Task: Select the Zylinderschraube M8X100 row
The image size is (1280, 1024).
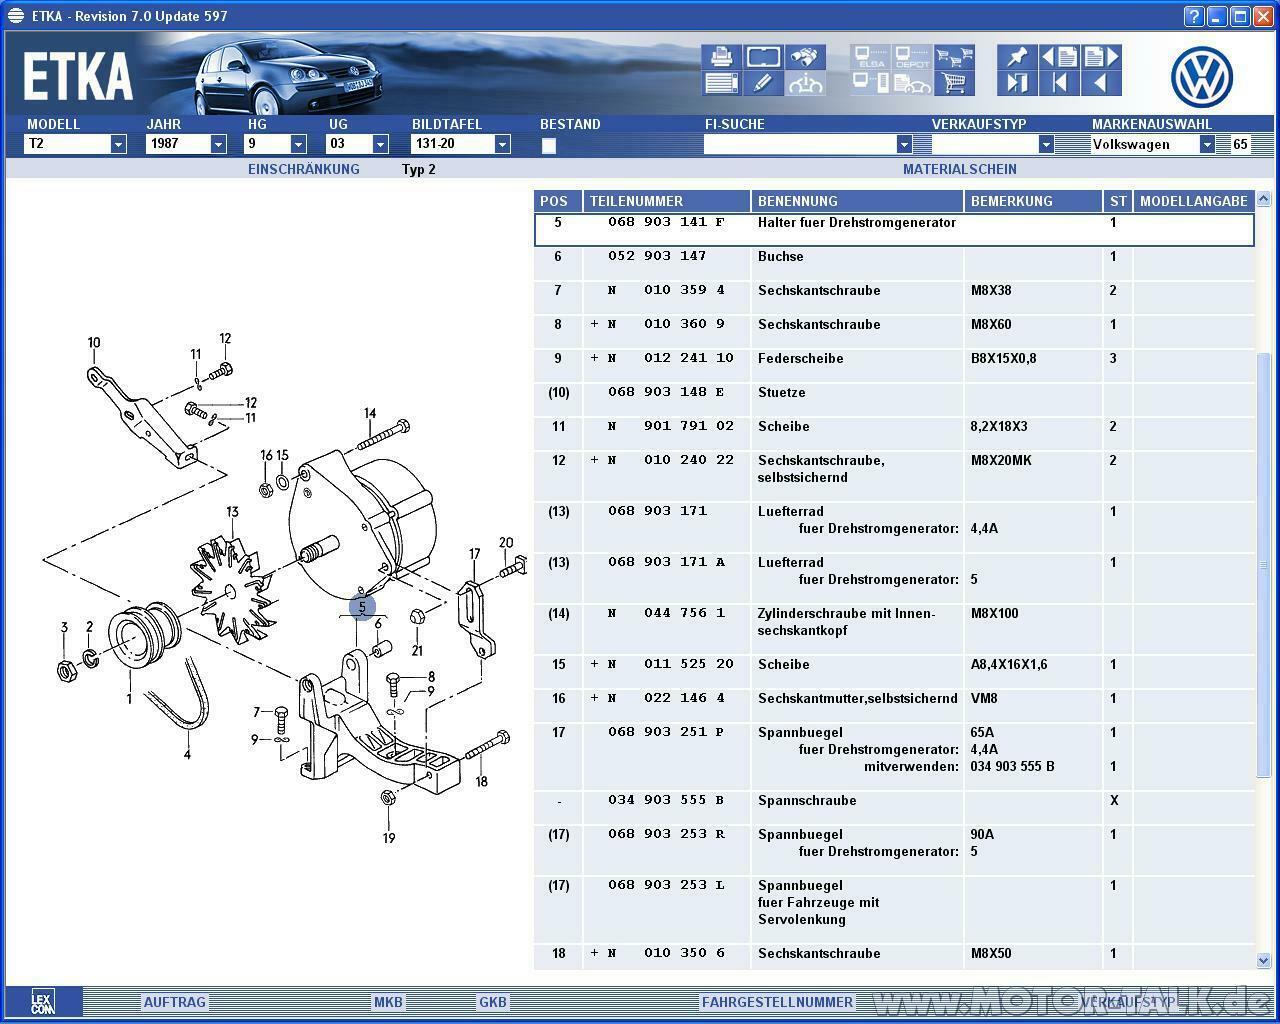Action: (x=894, y=629)
